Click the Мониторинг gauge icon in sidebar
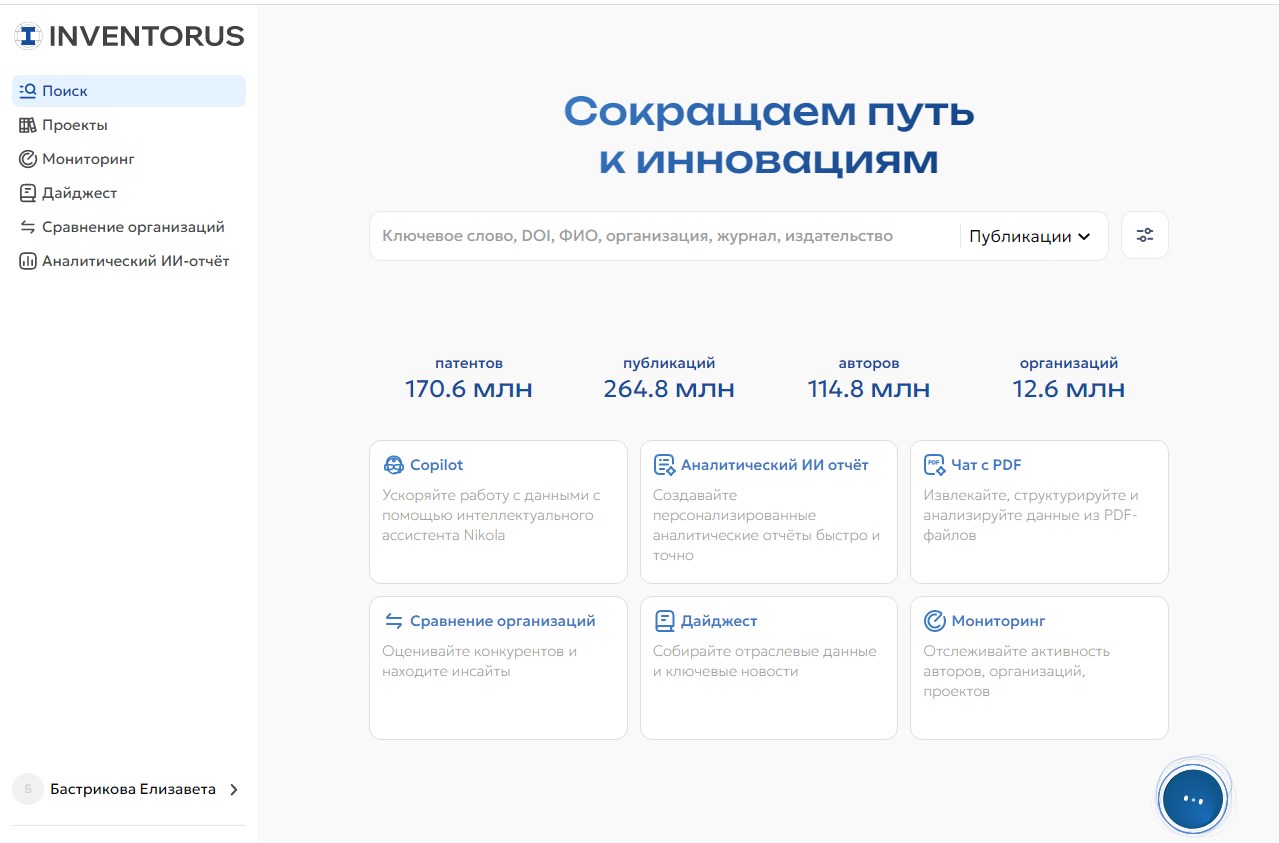 click(x=28, y=159)
